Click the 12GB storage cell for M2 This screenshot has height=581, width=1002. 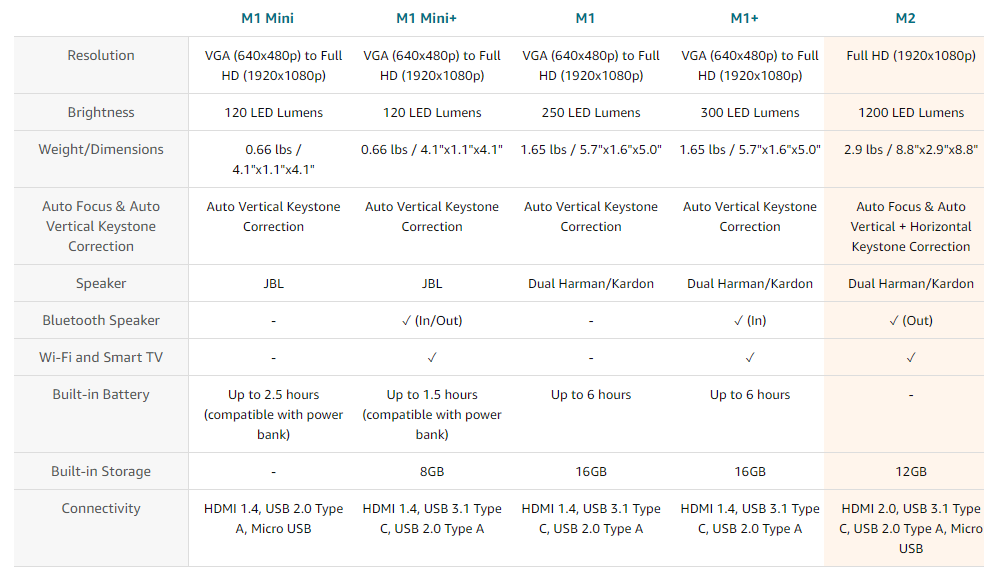(911, 472)
